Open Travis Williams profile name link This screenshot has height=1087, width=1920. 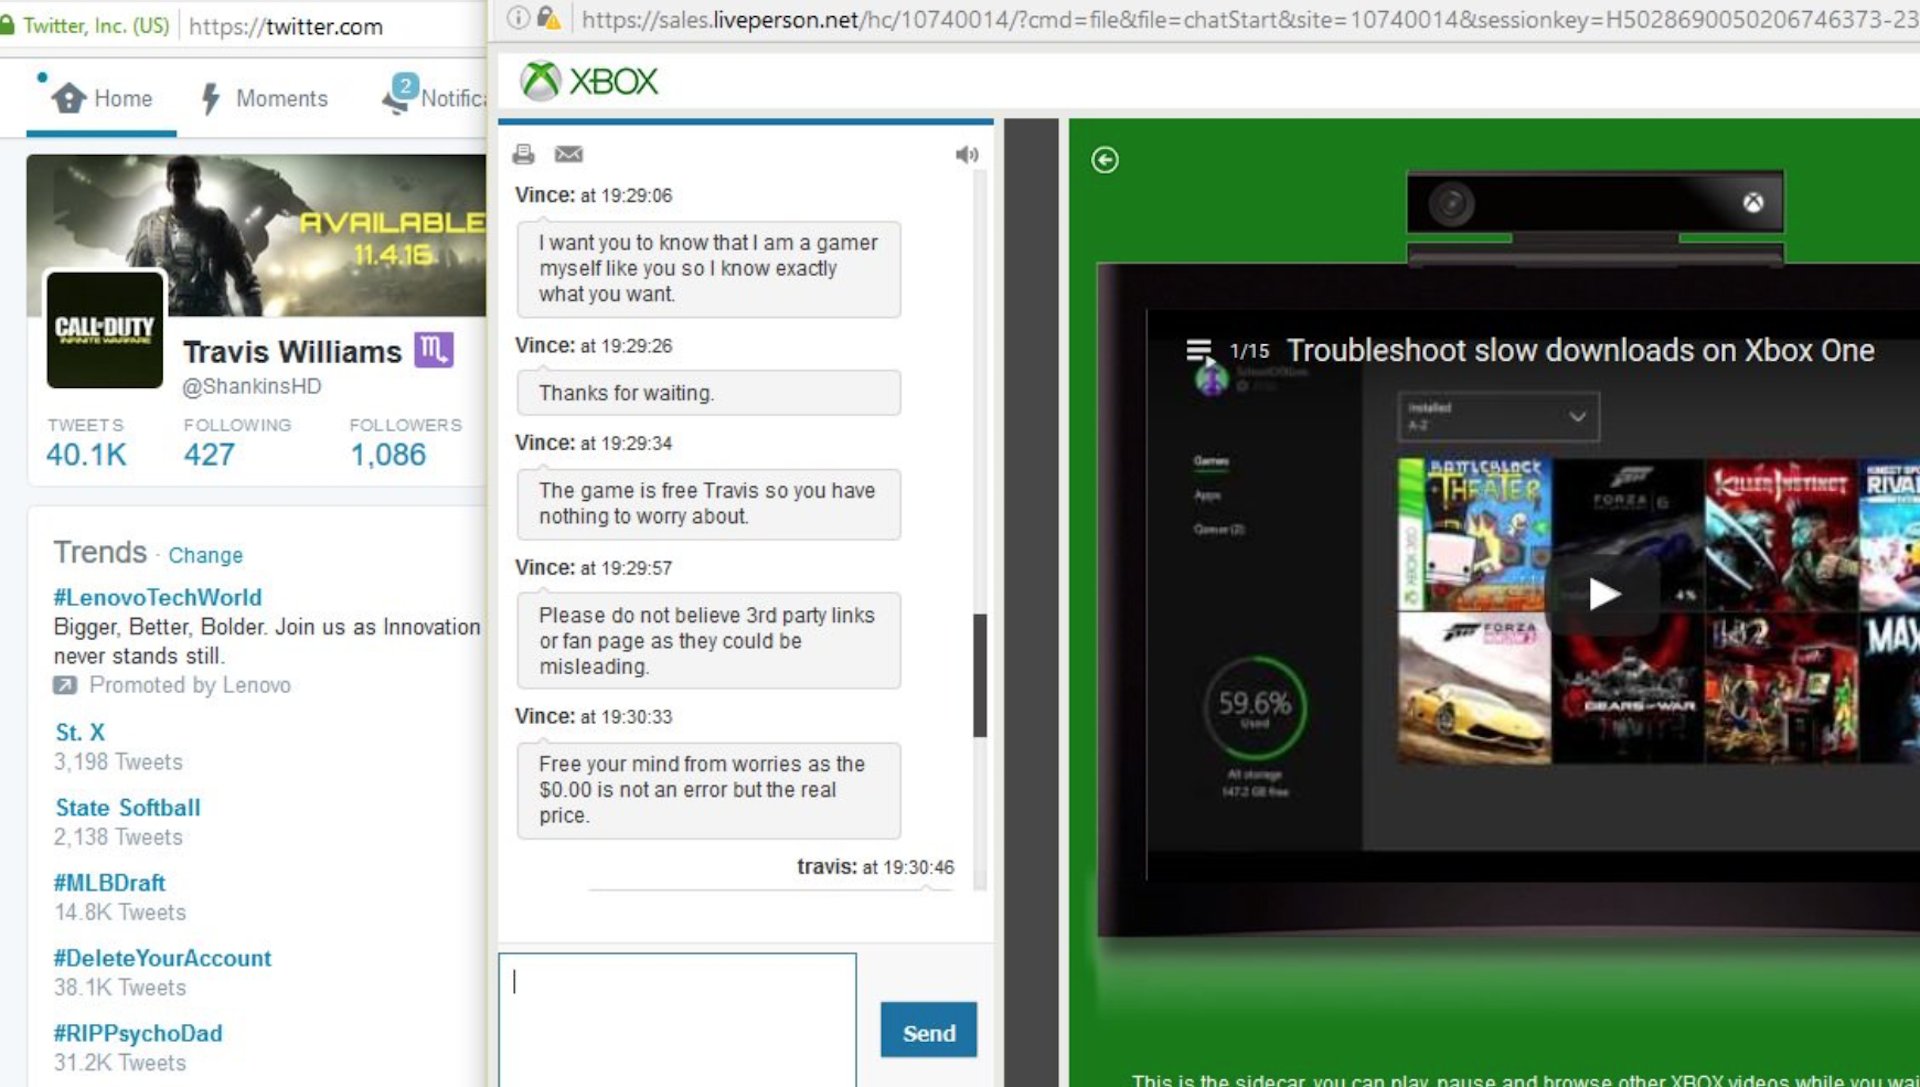[292, 352]
